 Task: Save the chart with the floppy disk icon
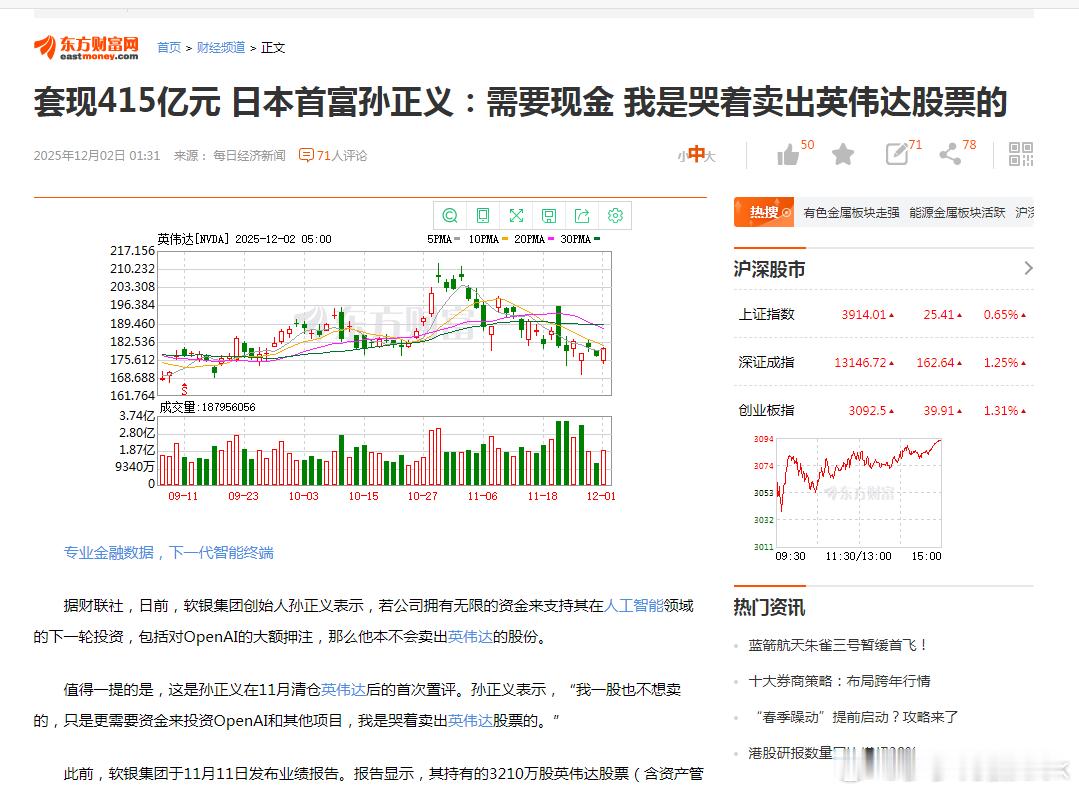click(549, 215)
